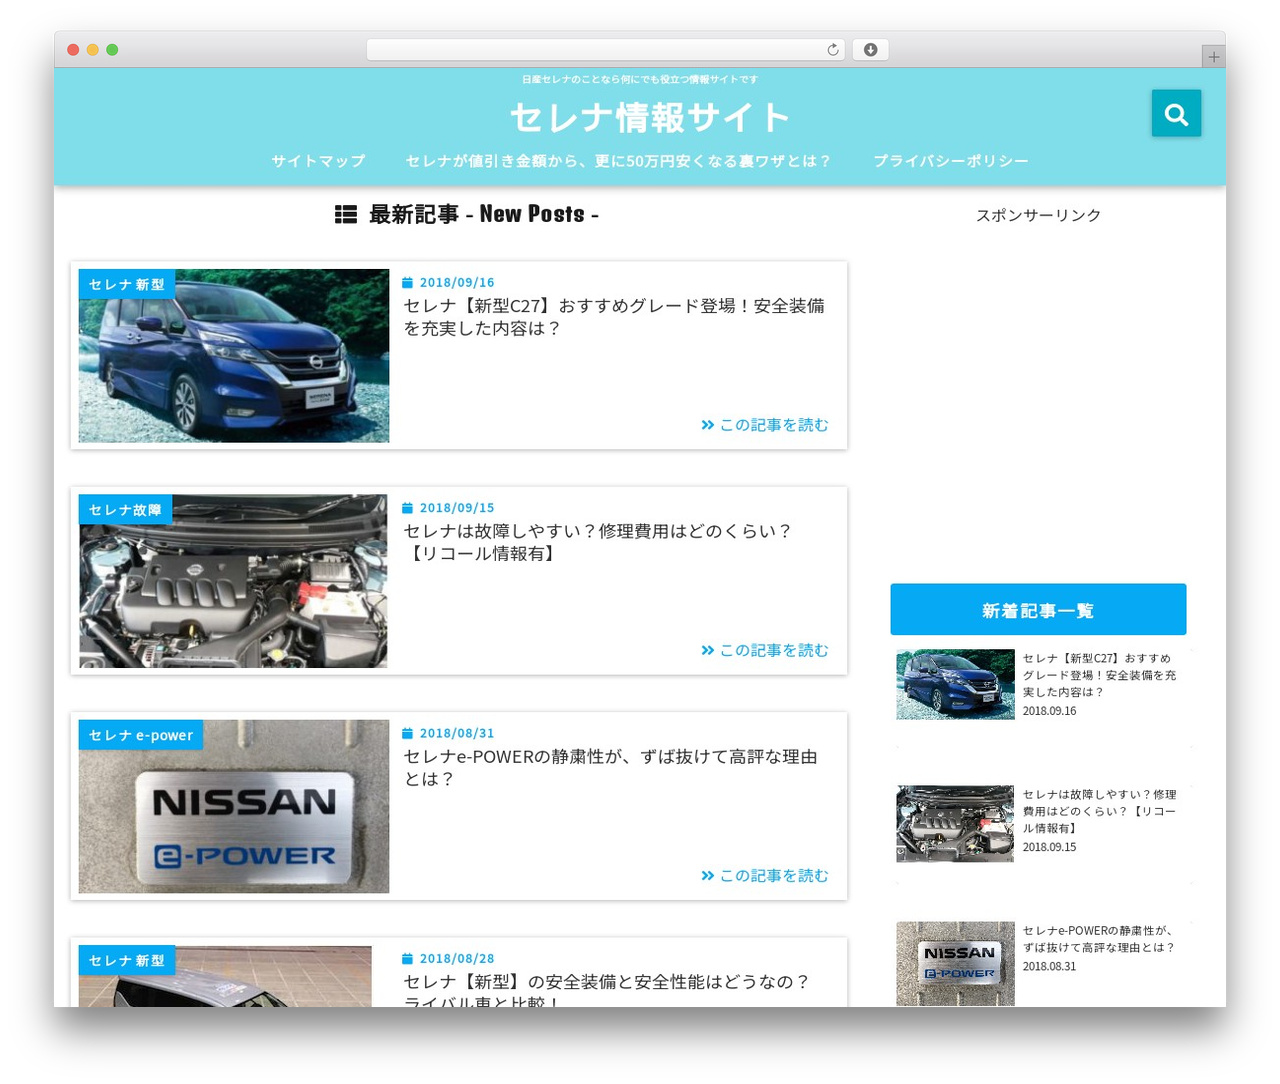Image resolution: width=1280 pixels, height=1084 pixels.
Task: Open sidebar thumbnail of blue Serena
Action: pos(955,684)
